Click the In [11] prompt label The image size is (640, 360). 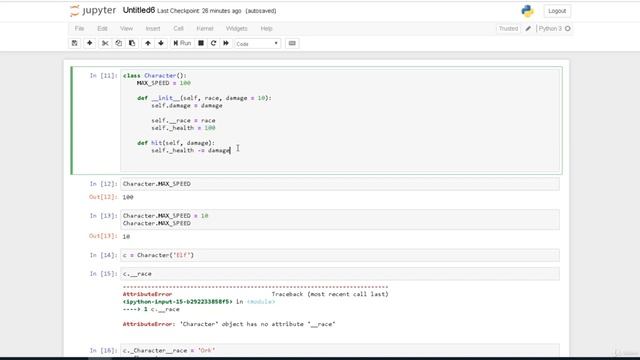click(x=103, y=76)
